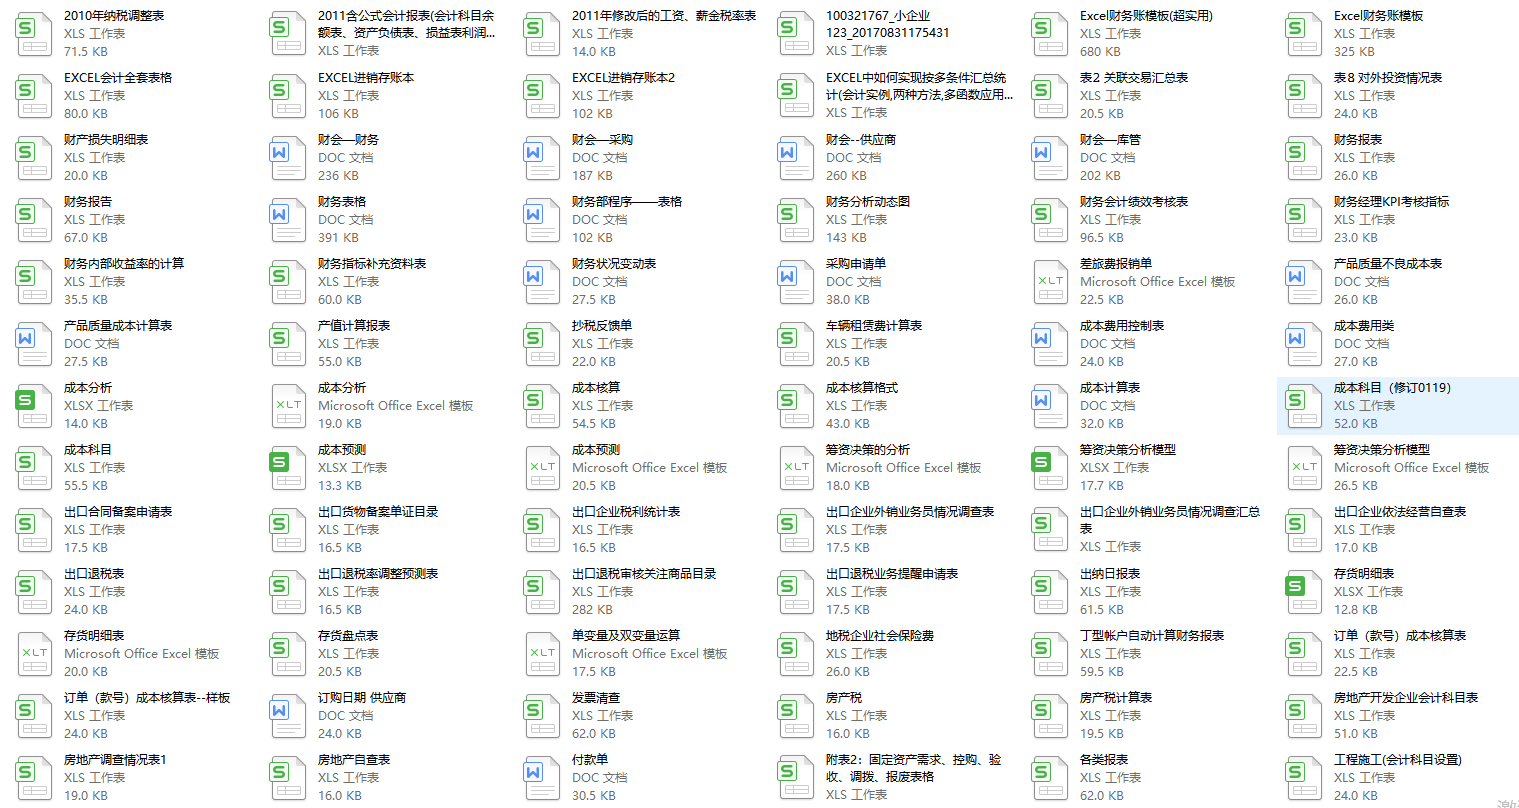Image resolution: width=1519 pixels, height=808 pixels.
Task: Select the 采购申请单 DOC icon
Action: [x=796, y=282]
